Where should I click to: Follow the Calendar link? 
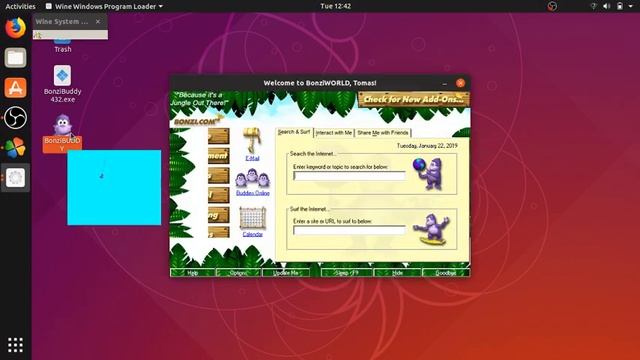[x=253, y=234]
